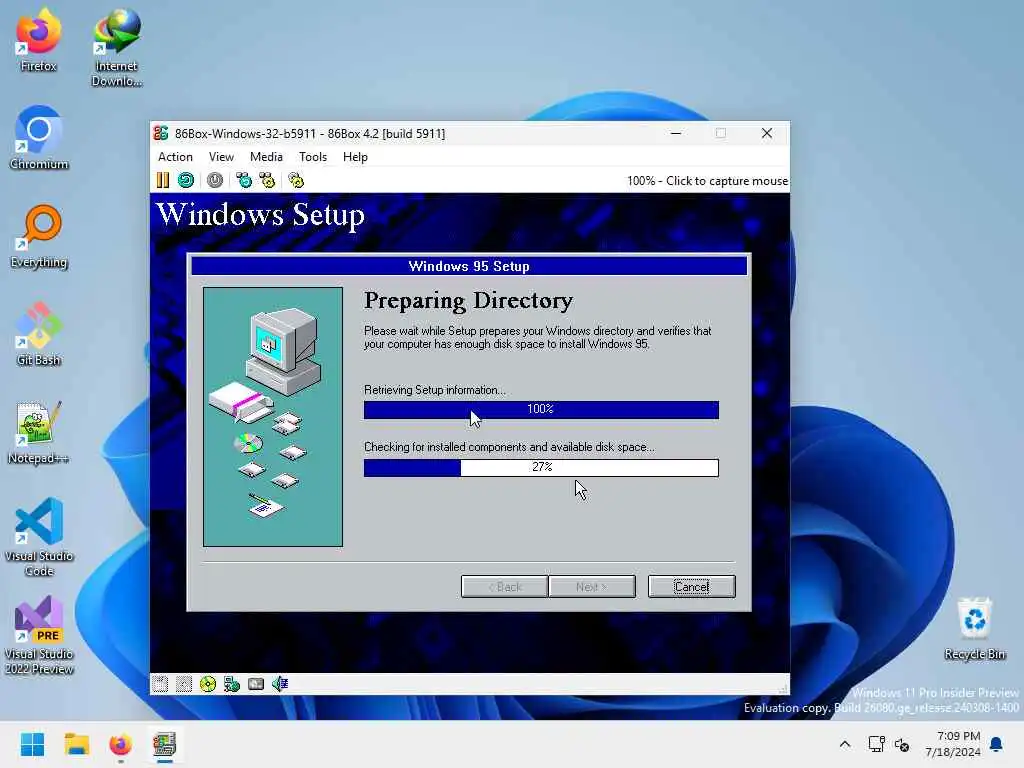Open the Help menu
This screenshot has height=768, width=1024.
(x=355, y=157)
